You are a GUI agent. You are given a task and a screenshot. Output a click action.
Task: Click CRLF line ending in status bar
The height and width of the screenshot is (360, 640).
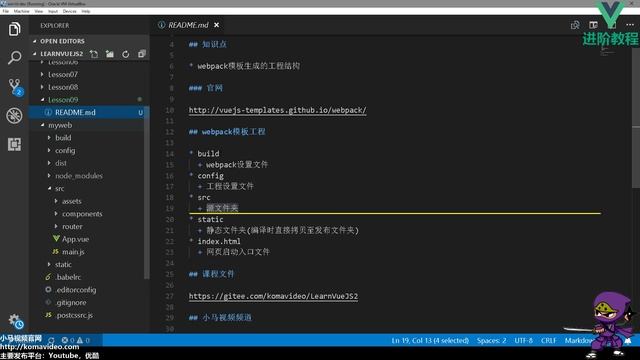549,340
